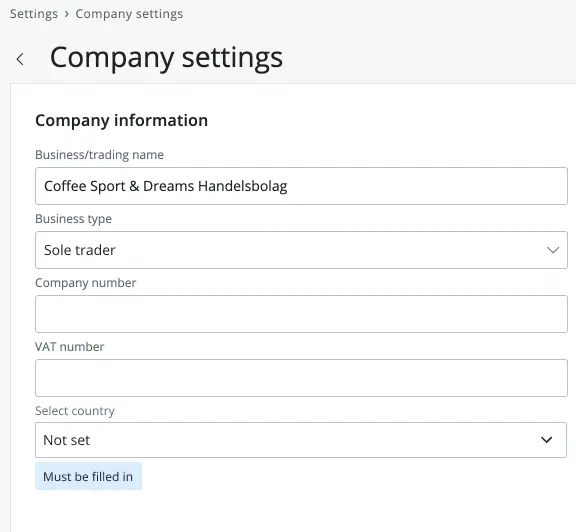Image resolution: width=576 pixels, height=532 pixels.
Task: Click the Business type label
Action: point(73,219)
